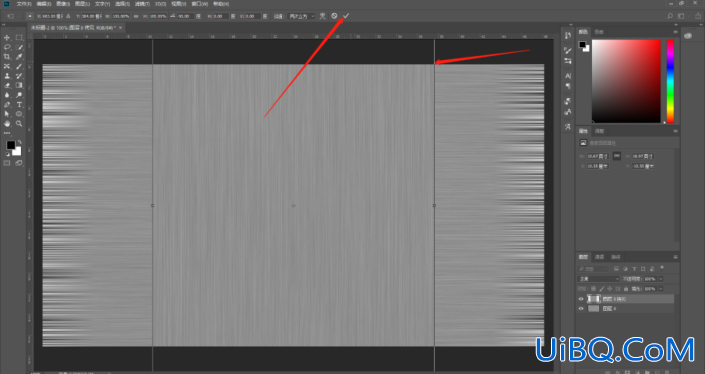Select the Dodge tool
This screenshot has height=374, width=705.
[x=19, y=95]
